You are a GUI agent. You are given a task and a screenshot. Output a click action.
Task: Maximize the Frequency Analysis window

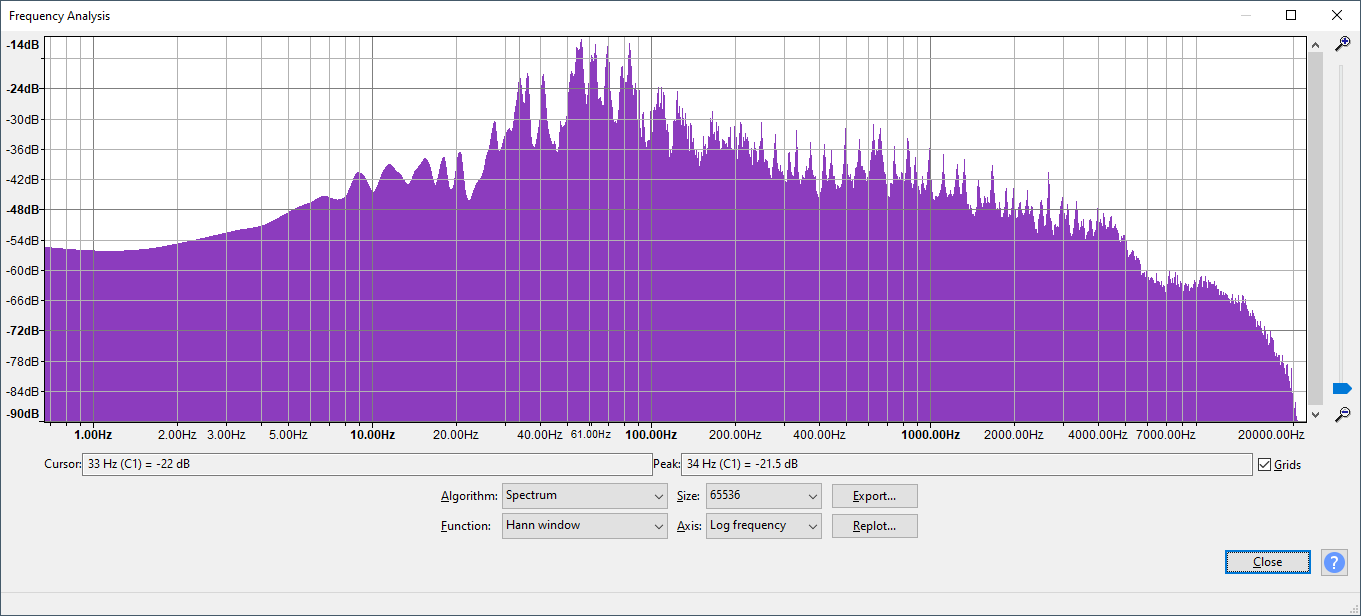(1291, 15)
